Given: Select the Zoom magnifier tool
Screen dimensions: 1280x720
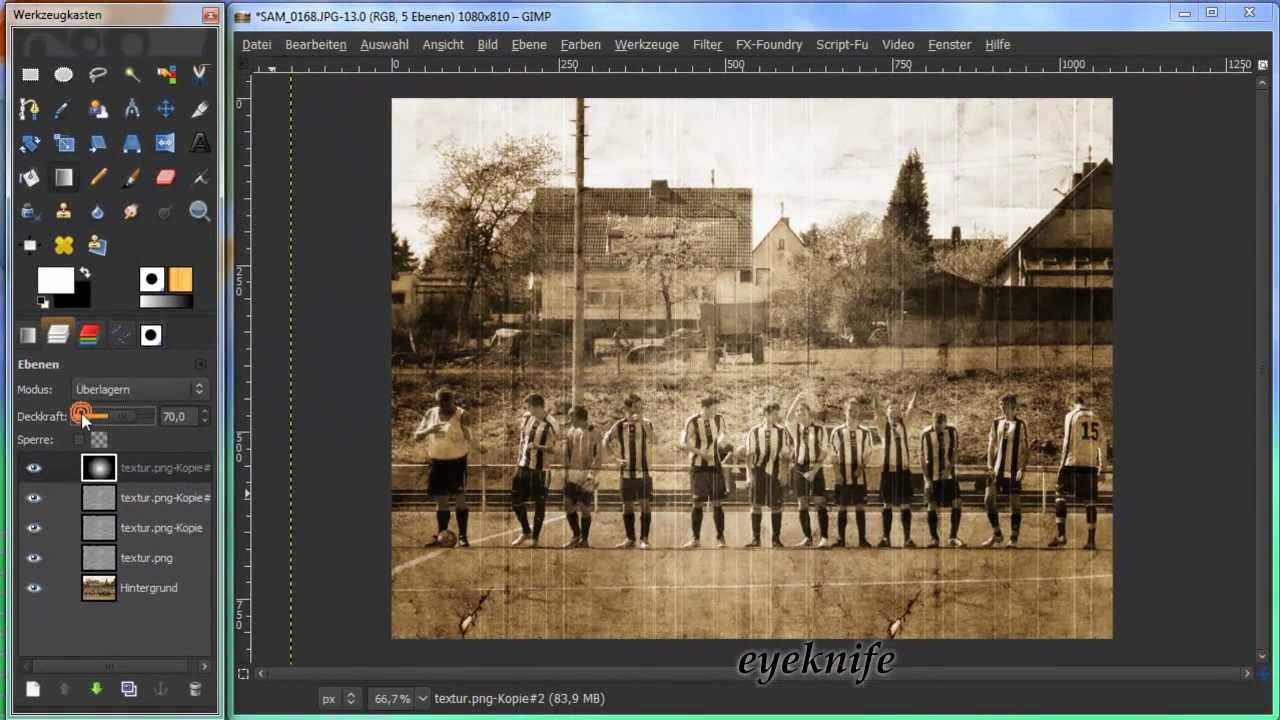Looking at the screenshot, I should point(200,211).
